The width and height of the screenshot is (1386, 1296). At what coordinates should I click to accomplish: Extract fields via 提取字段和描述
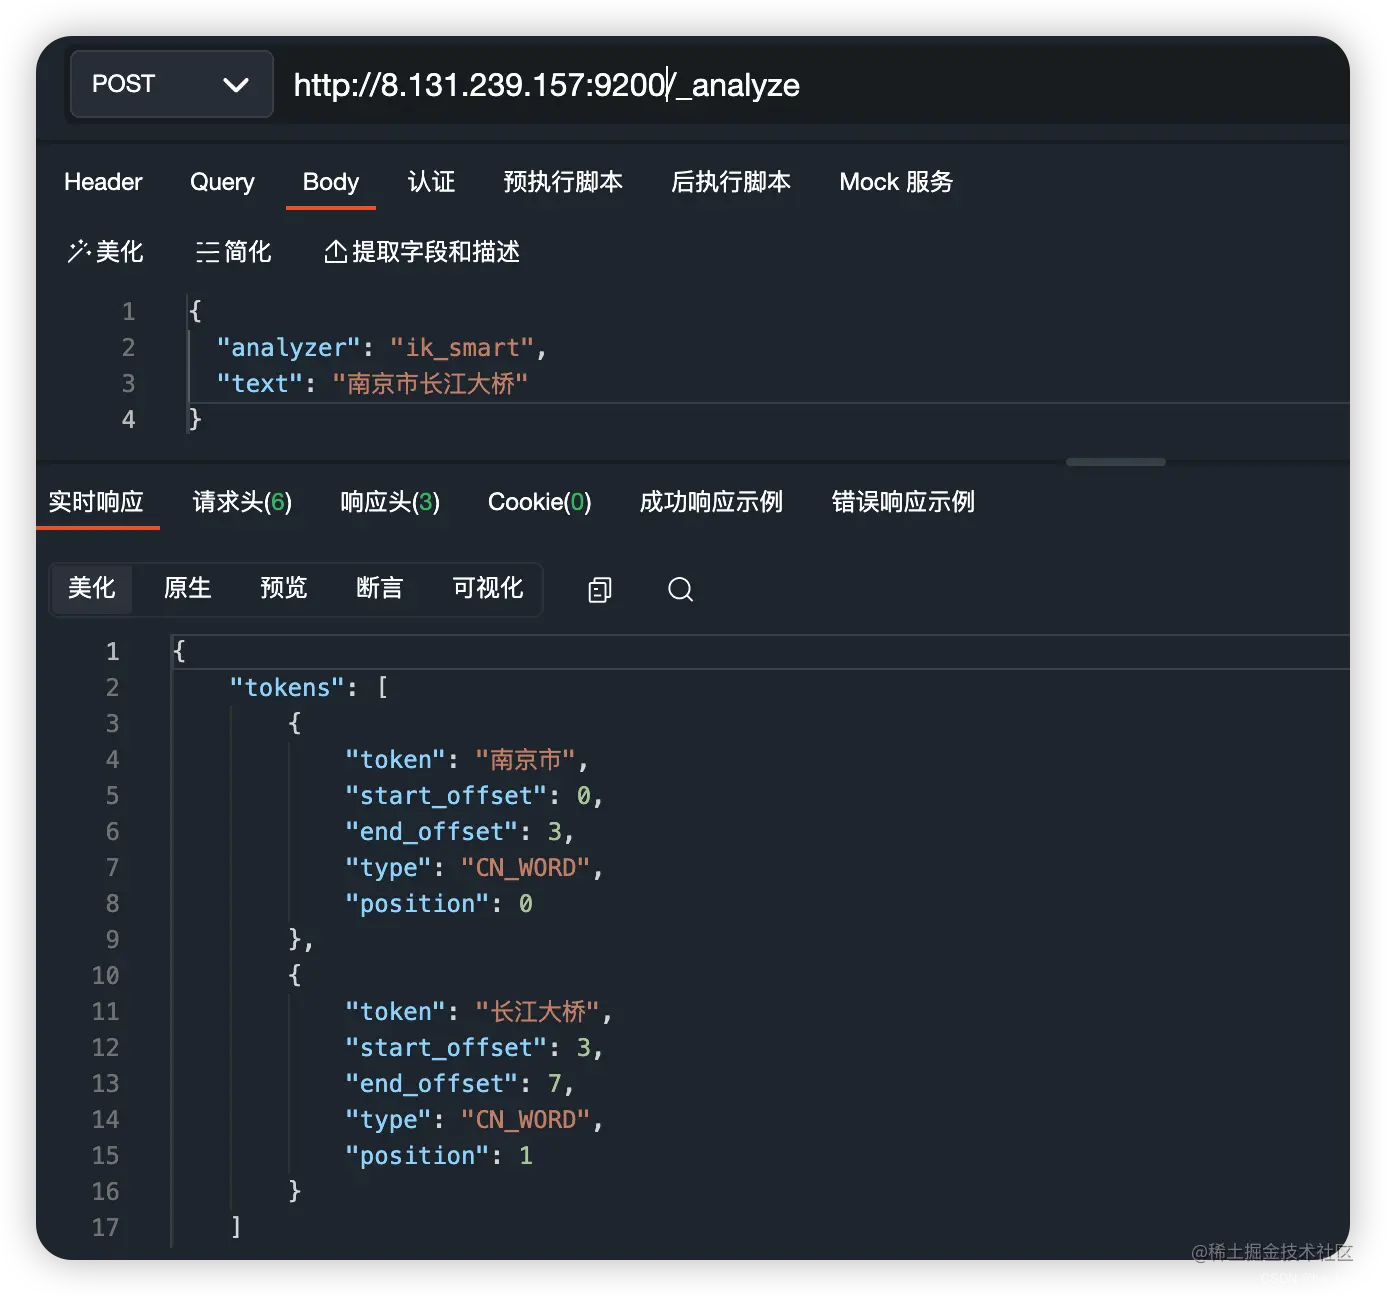[x=421, y=252]
